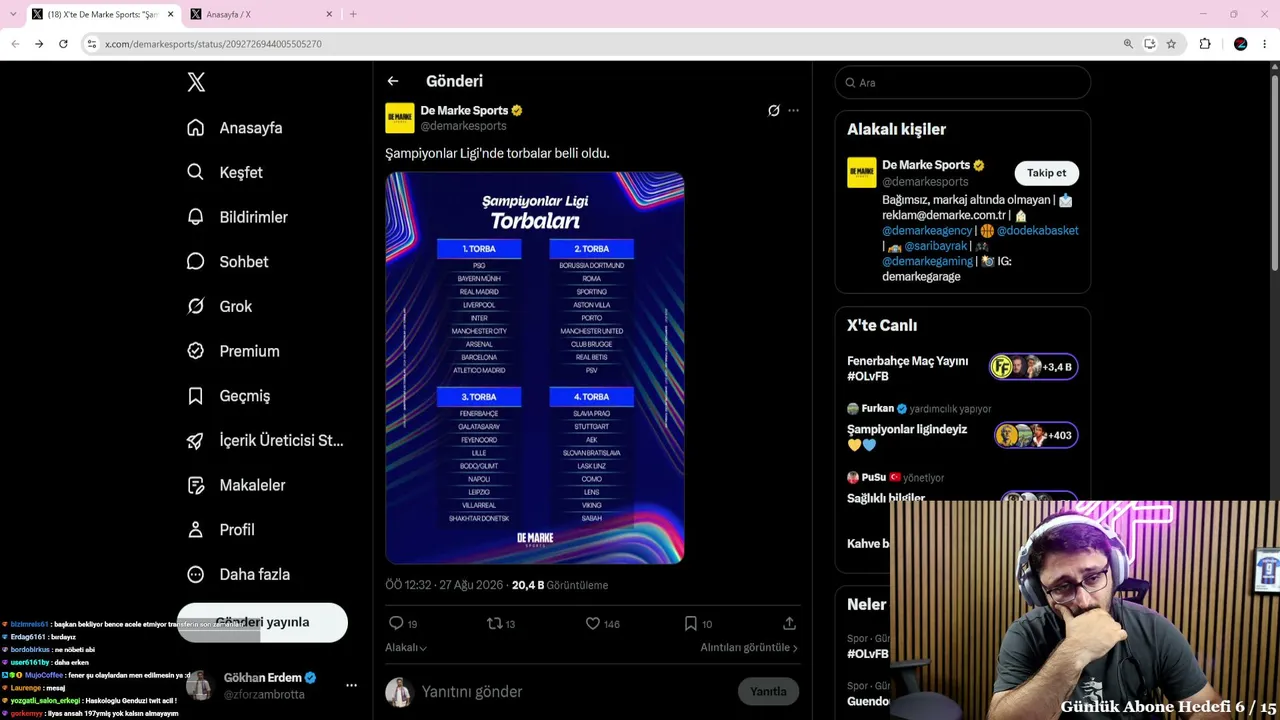
Task: Click the Grok icon on the post
Action: 773,110
